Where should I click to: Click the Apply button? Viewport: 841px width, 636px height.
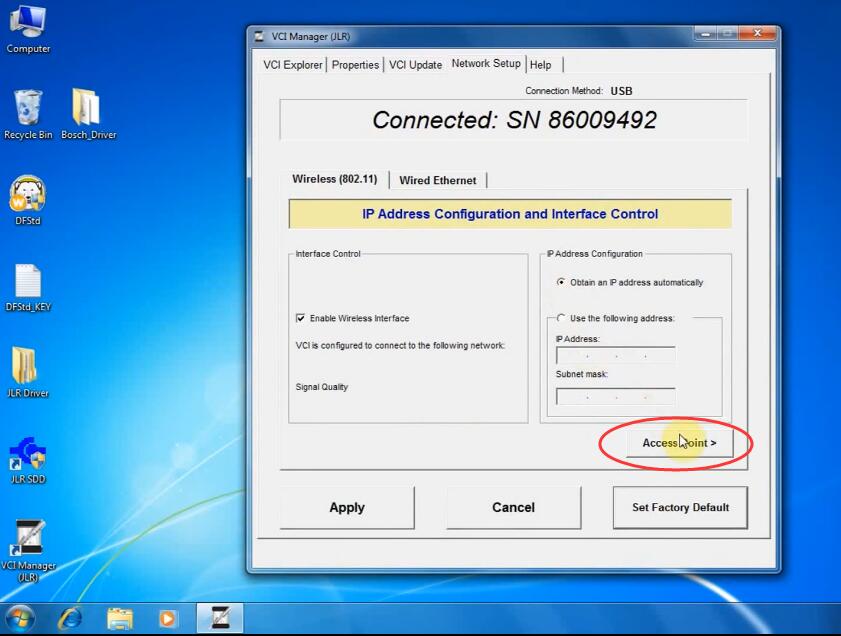pos(347,507)
